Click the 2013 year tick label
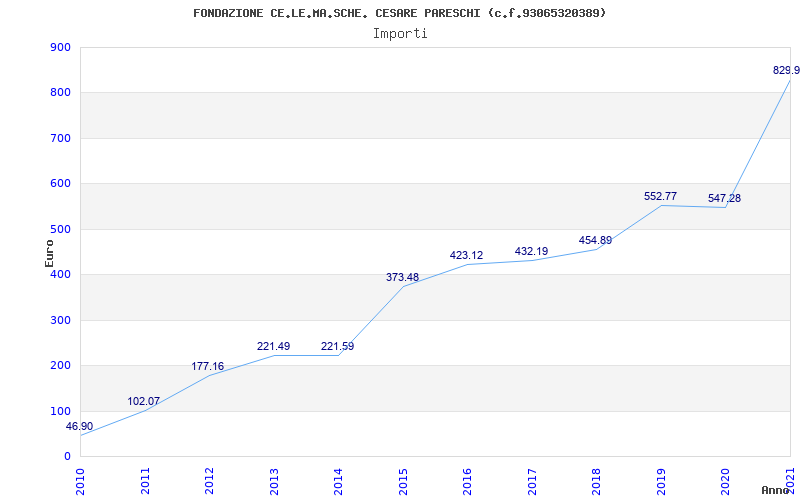This screenshot has height=500, width=800. (x=274, y=482)
